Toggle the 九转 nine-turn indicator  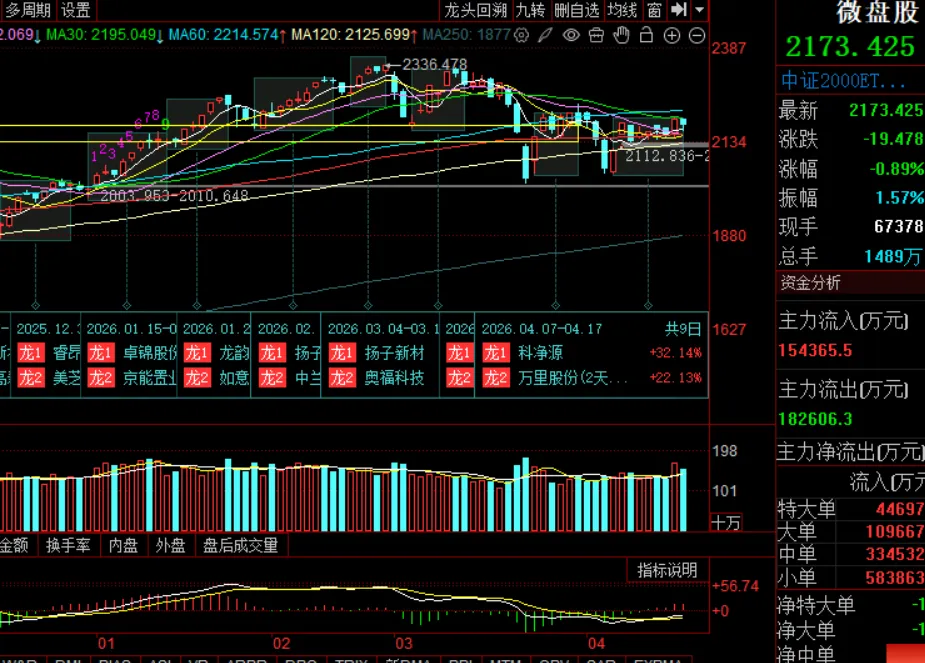tap(530, 9)
